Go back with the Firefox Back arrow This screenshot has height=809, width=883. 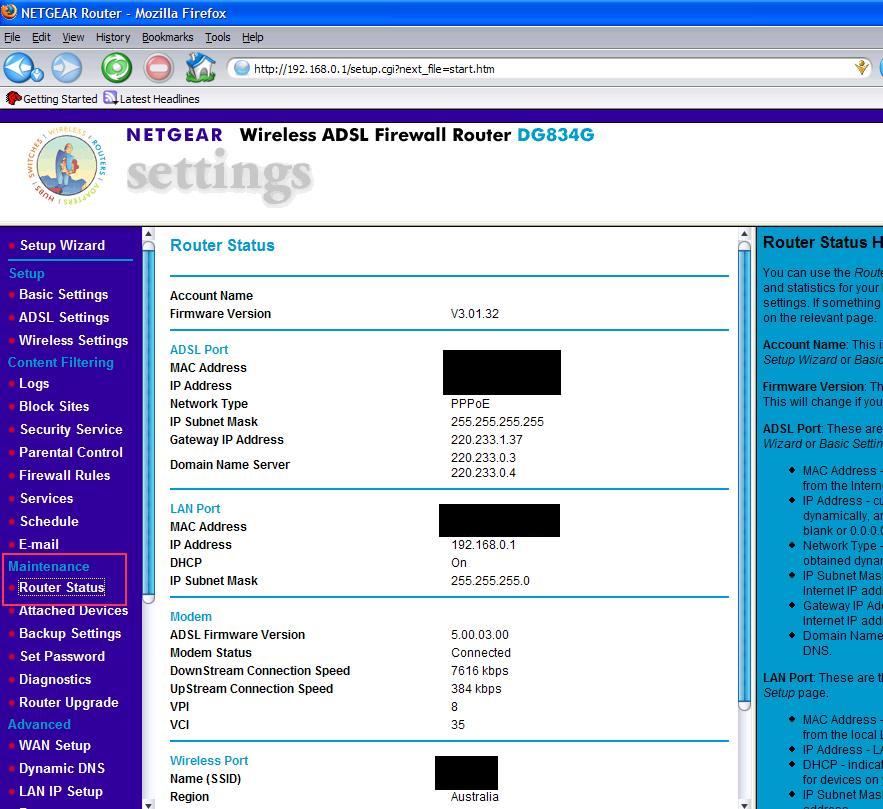(x=18, y=68)
